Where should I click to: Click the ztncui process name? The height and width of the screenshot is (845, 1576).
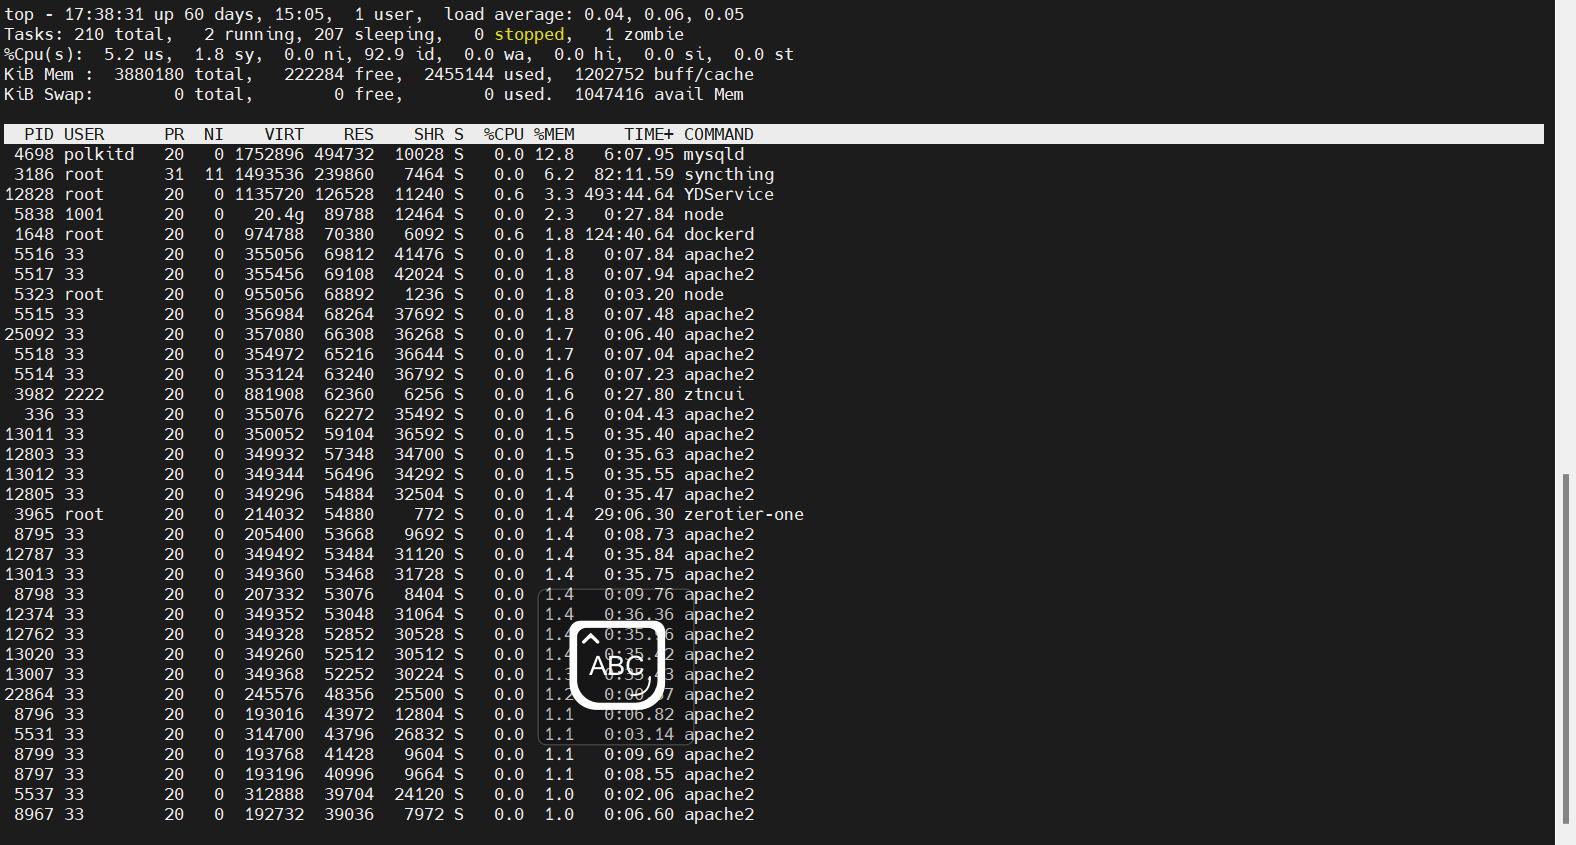[714, 394]
